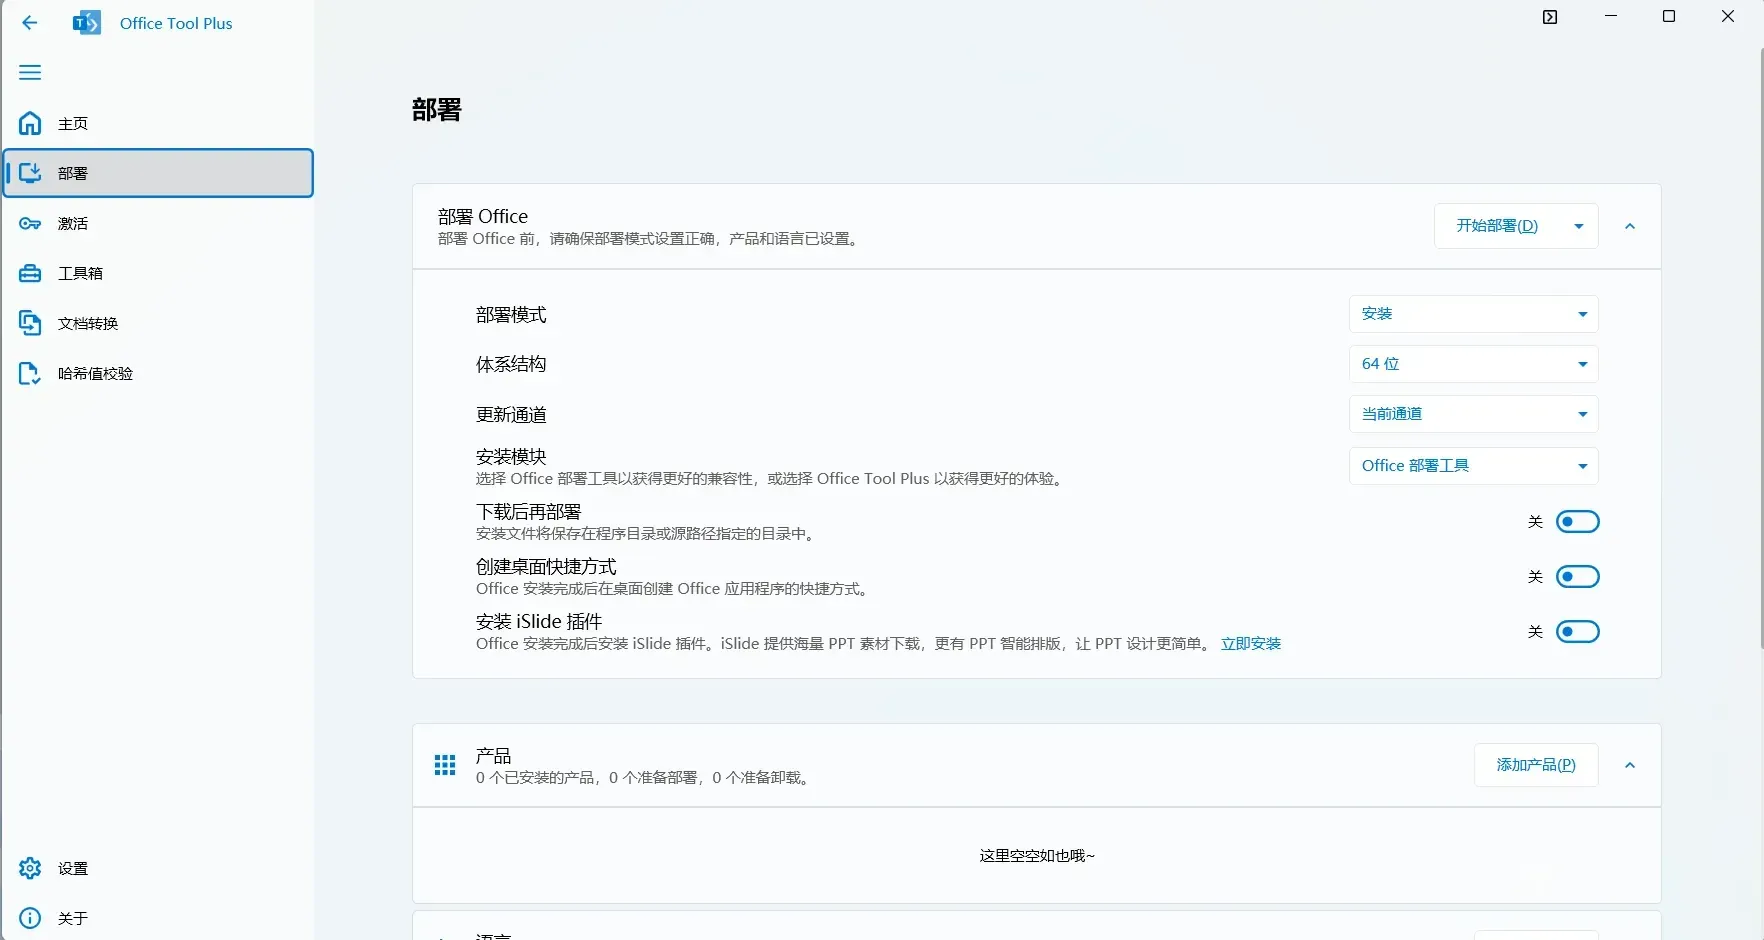The height and width of the screenshot is (940, 1764).
Task: Click the 部署 page heading
Action: (437, 110)
